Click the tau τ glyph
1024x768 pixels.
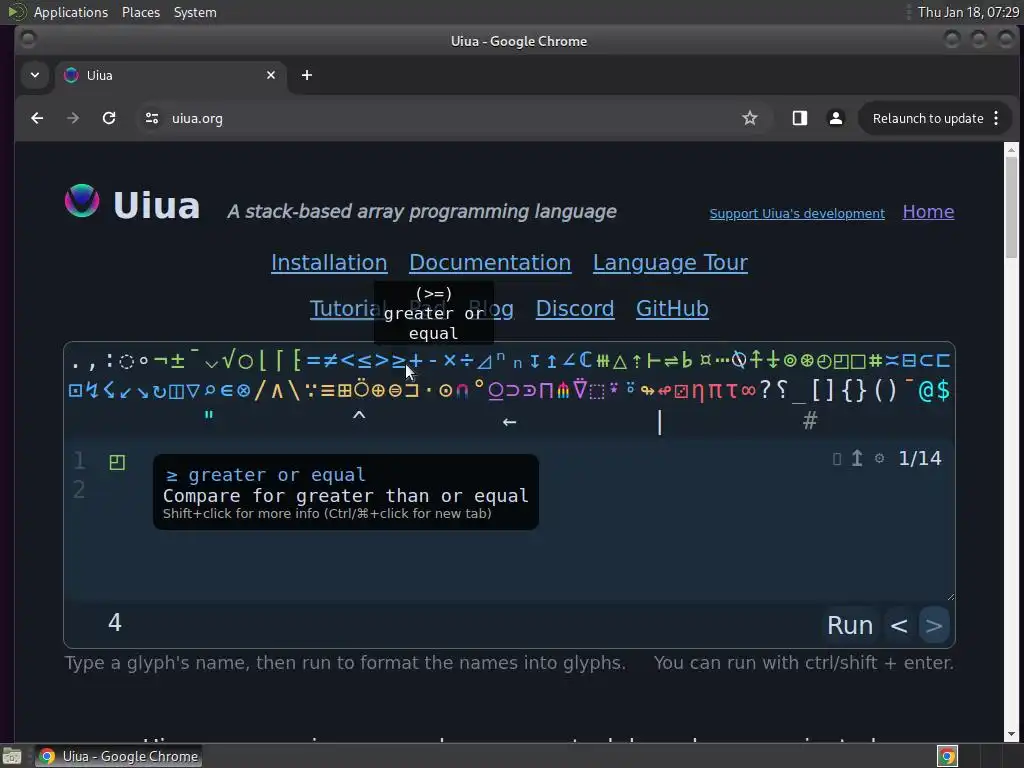(x=731, y=391)
